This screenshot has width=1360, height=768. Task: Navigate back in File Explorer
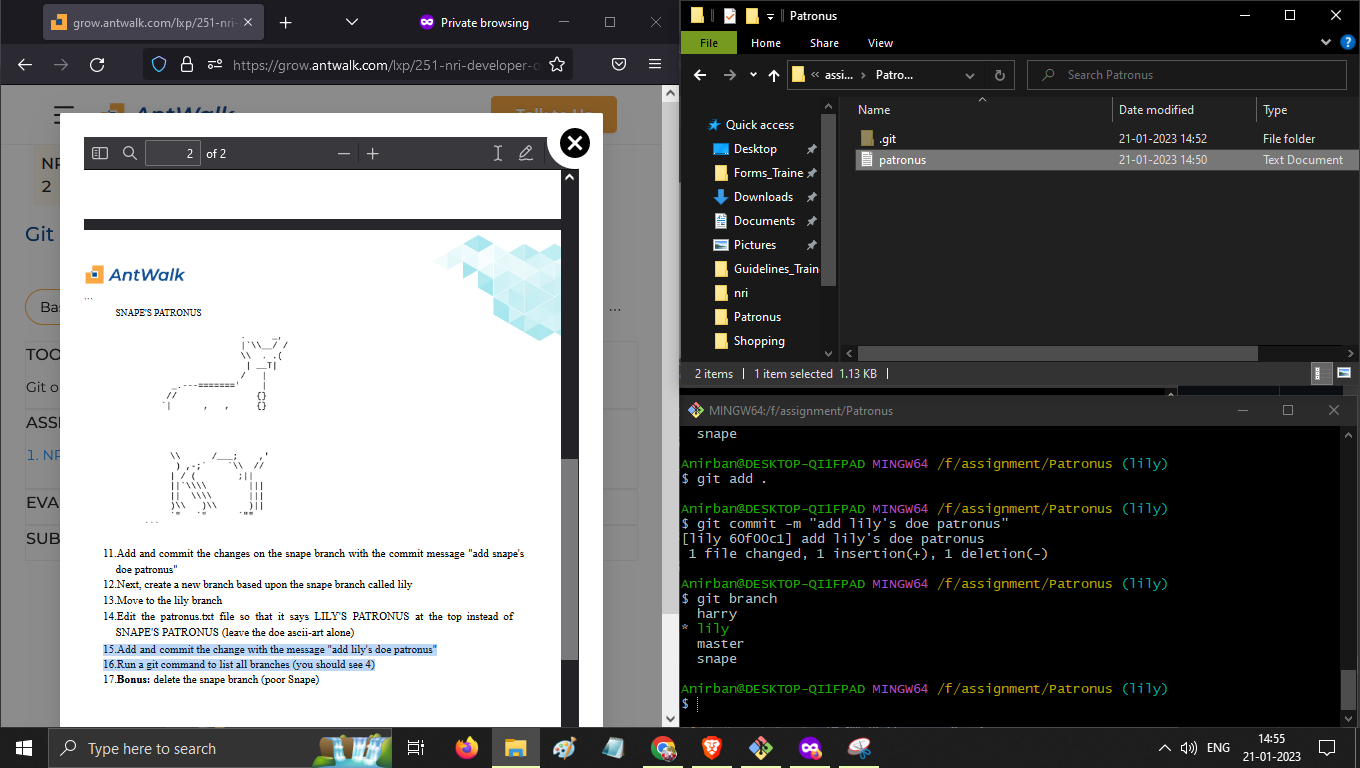[x=699, y=75]
